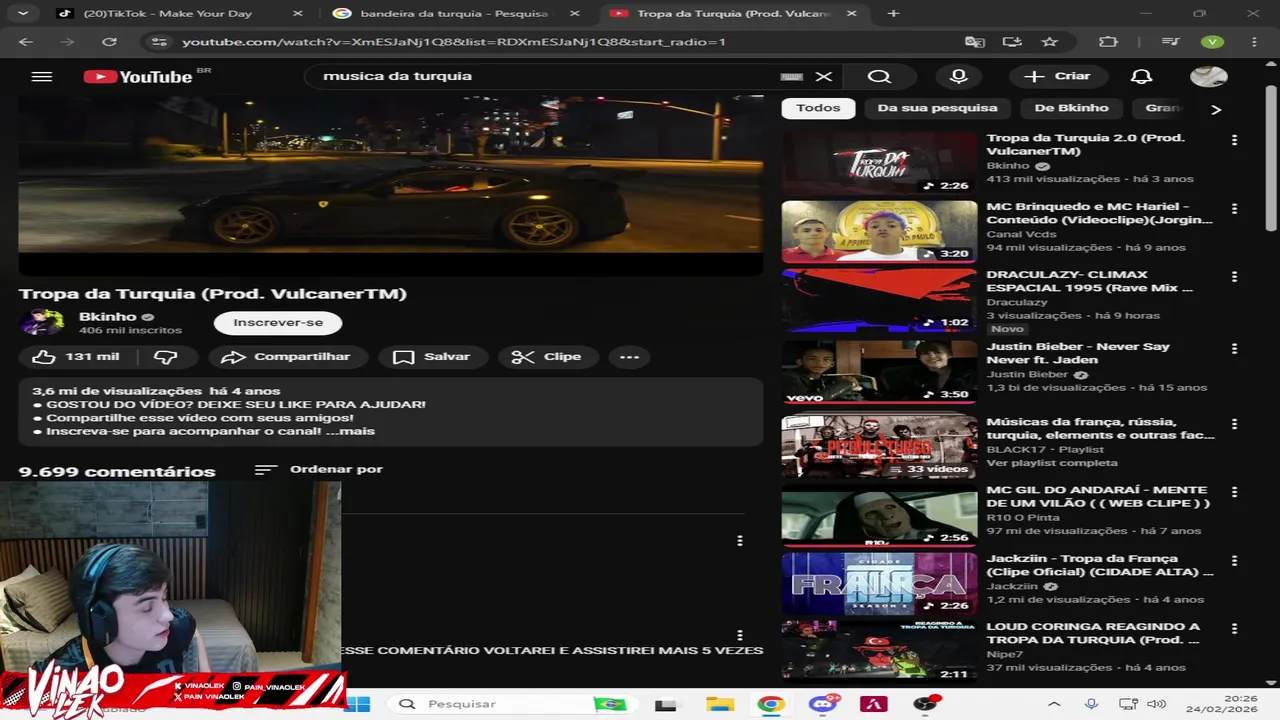Open Músicas da frança, rússia playlist thumbnail
The width and height of the screenshot is (1280, 720).
coord(879,446)
